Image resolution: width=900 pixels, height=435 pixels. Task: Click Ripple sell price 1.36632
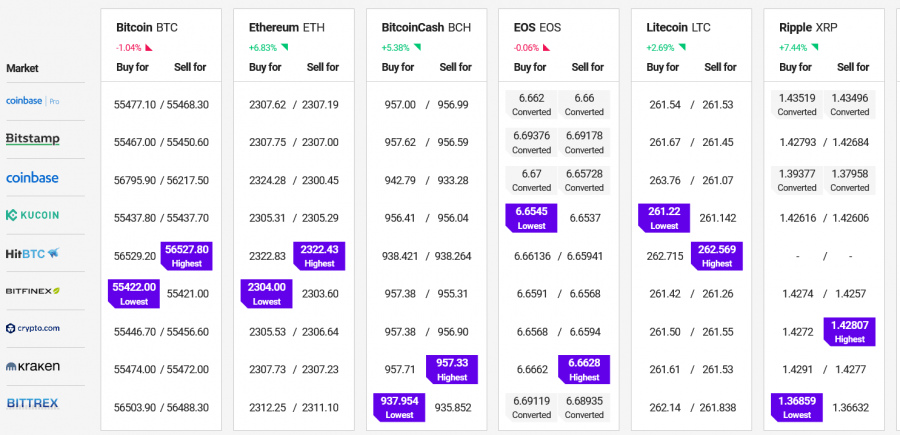(x=851, y=407)
